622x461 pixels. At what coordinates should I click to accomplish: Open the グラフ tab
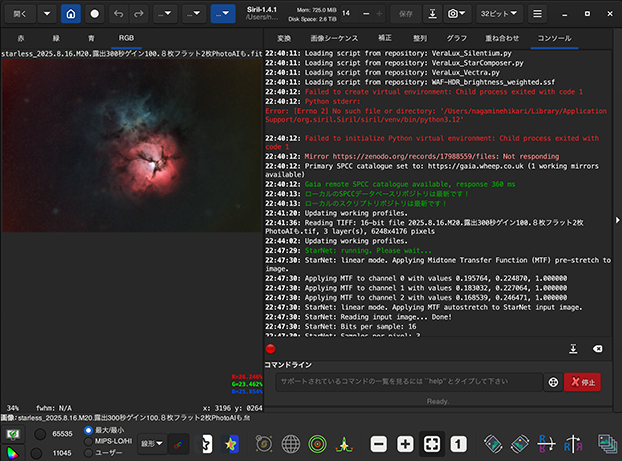(455, 37)
